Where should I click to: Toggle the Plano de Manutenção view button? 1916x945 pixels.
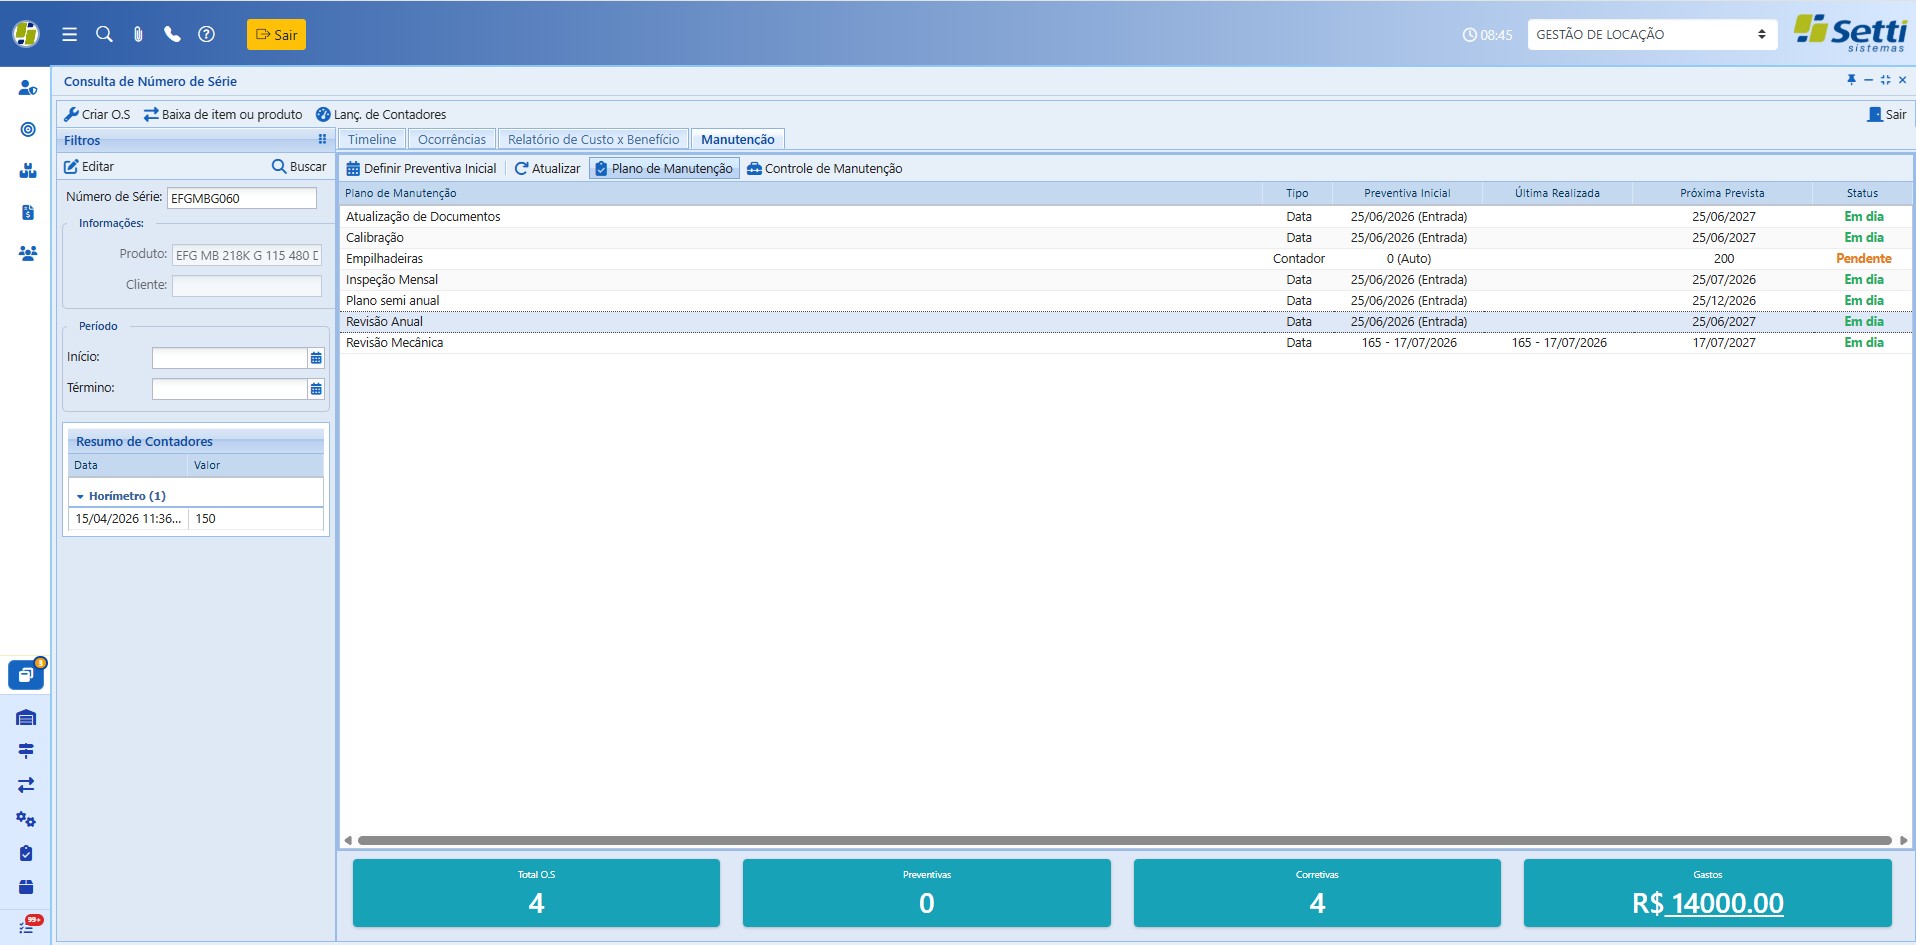pos(664,168)
